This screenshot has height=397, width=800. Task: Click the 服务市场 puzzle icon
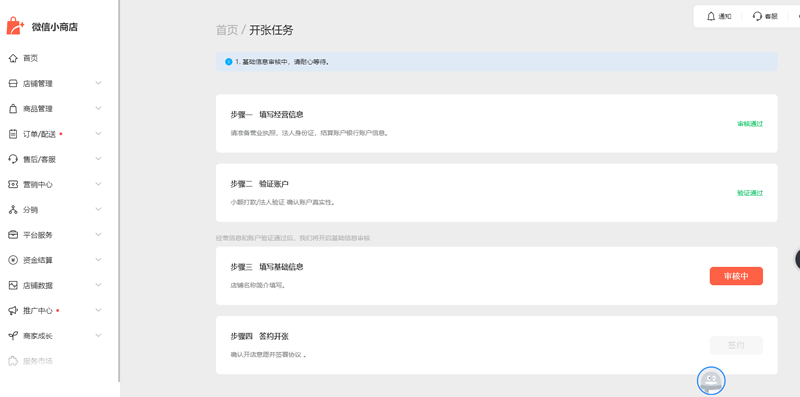click(x=13, y=361)
